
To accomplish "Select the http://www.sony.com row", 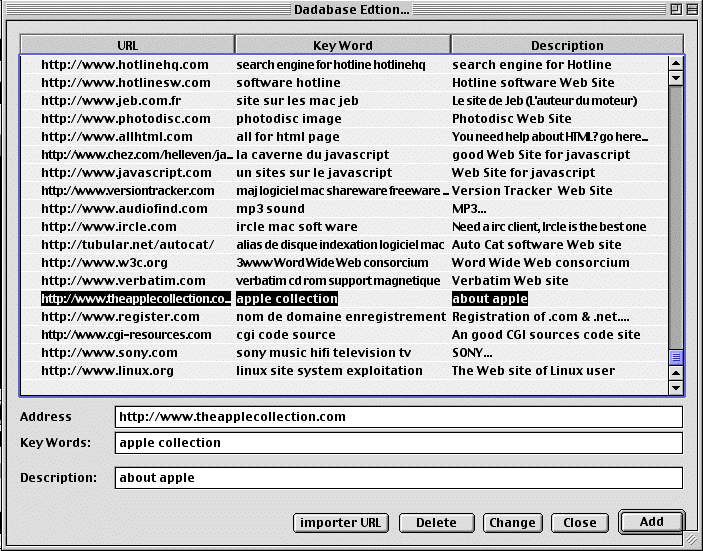I will coord(344,353).
